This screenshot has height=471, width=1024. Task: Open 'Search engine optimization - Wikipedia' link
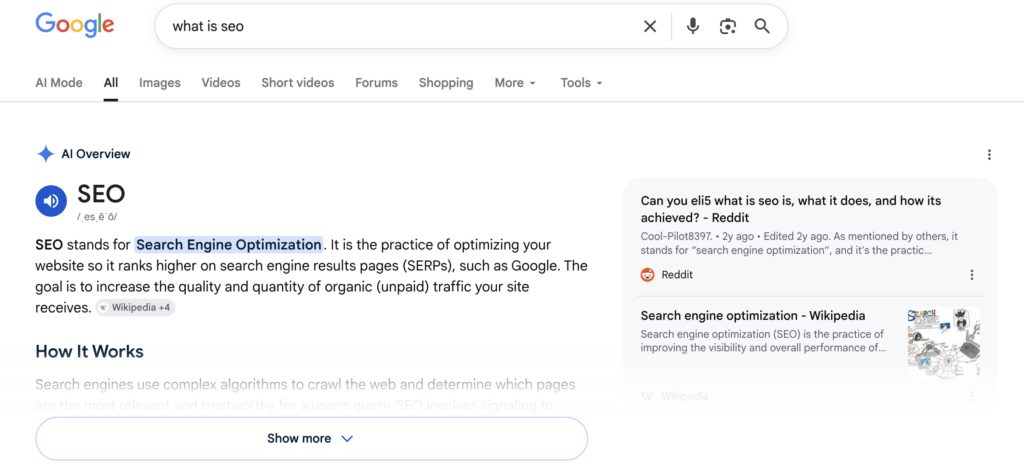753,316
